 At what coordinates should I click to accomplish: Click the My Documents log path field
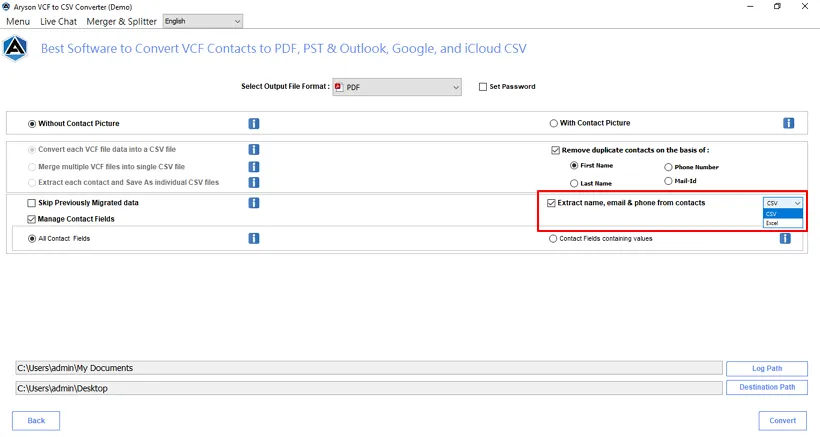coord(369,368)
